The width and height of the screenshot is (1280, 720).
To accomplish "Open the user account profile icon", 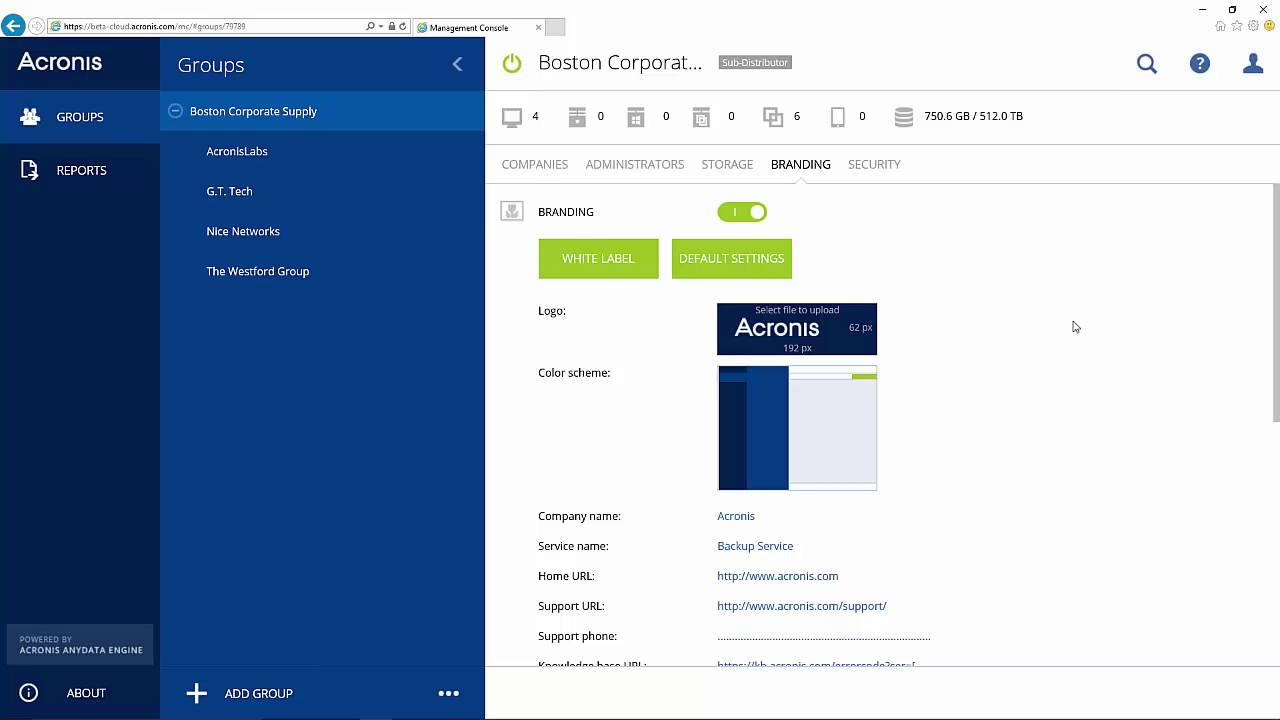I will point(1253,64).
